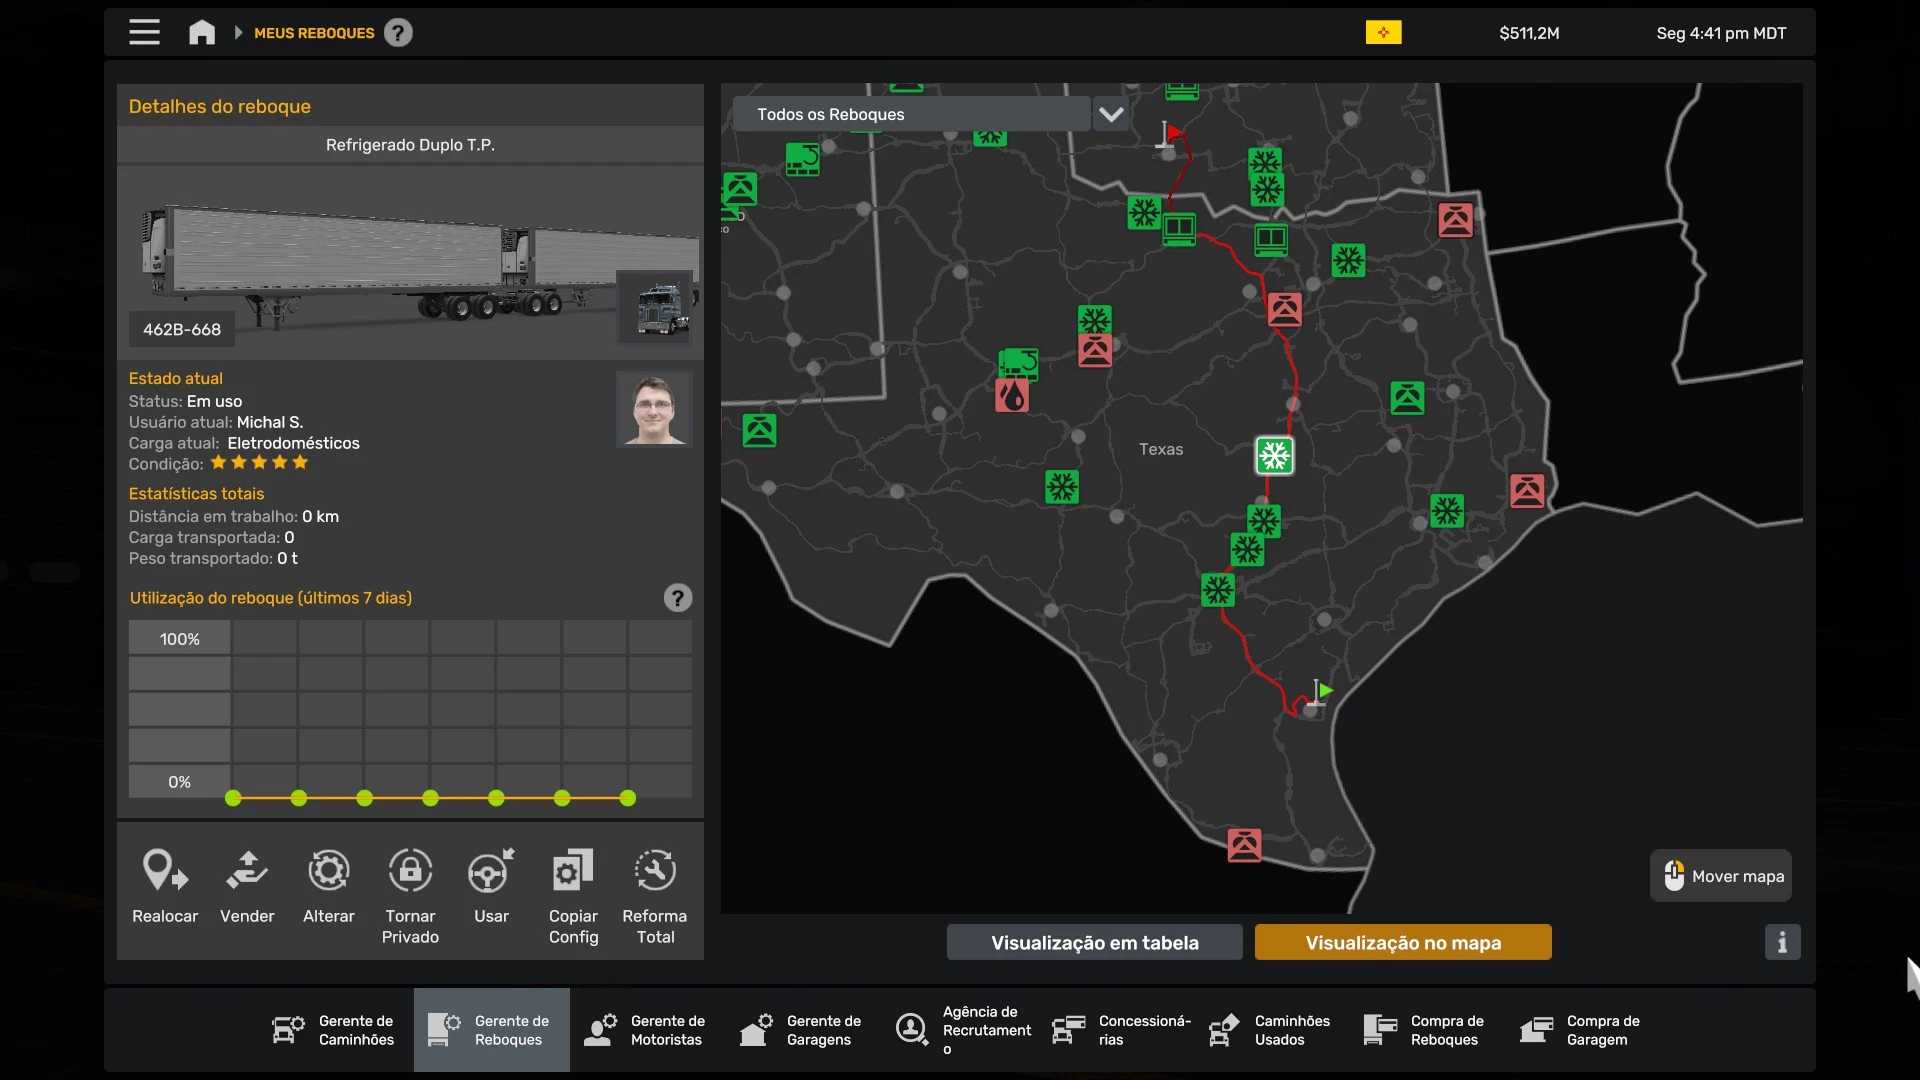This screenshot has height=1080, width=1920.
Task: Open the Alterar trailer configuration icon
Action: [328, 872]
